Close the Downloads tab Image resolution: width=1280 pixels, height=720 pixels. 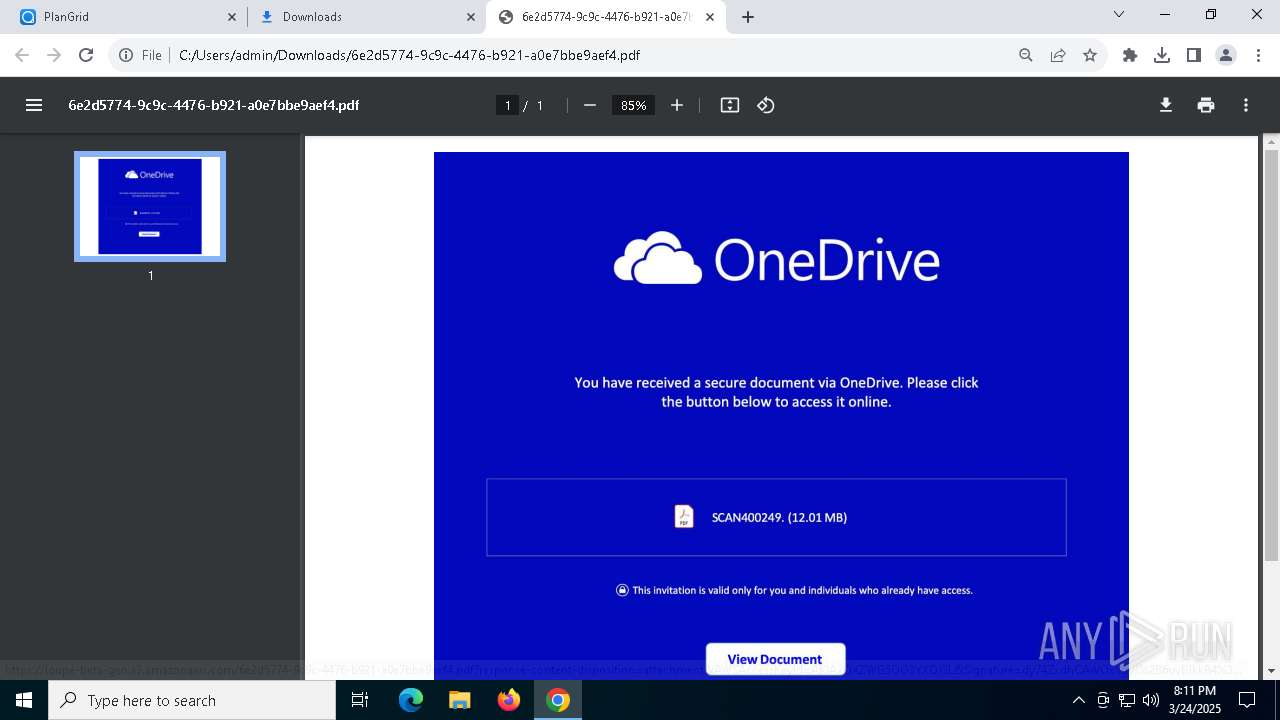click(x=471, y=17)
